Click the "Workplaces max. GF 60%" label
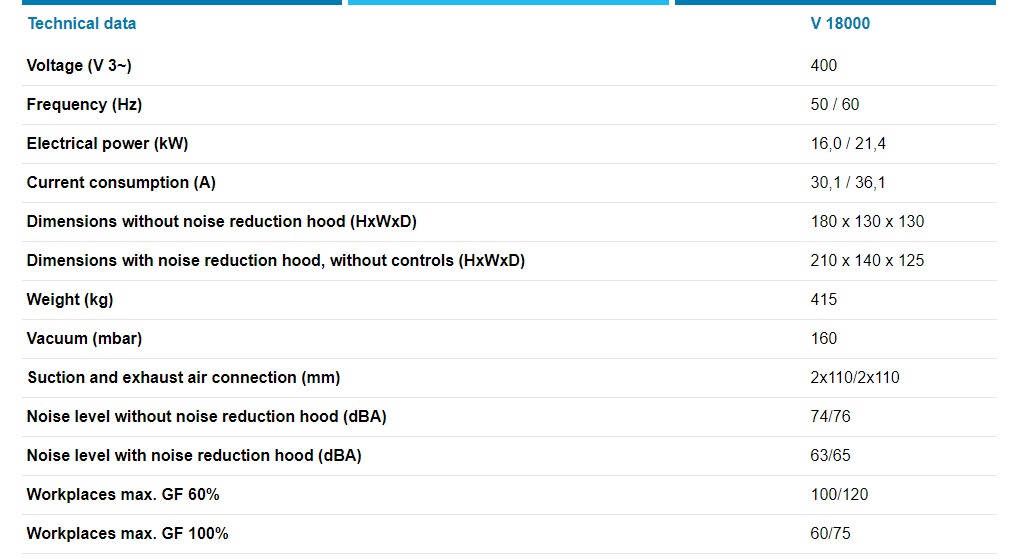Image resolution: width=1024 pixels, height=560 pixels. pyautogui.click(x=123, y=494)
